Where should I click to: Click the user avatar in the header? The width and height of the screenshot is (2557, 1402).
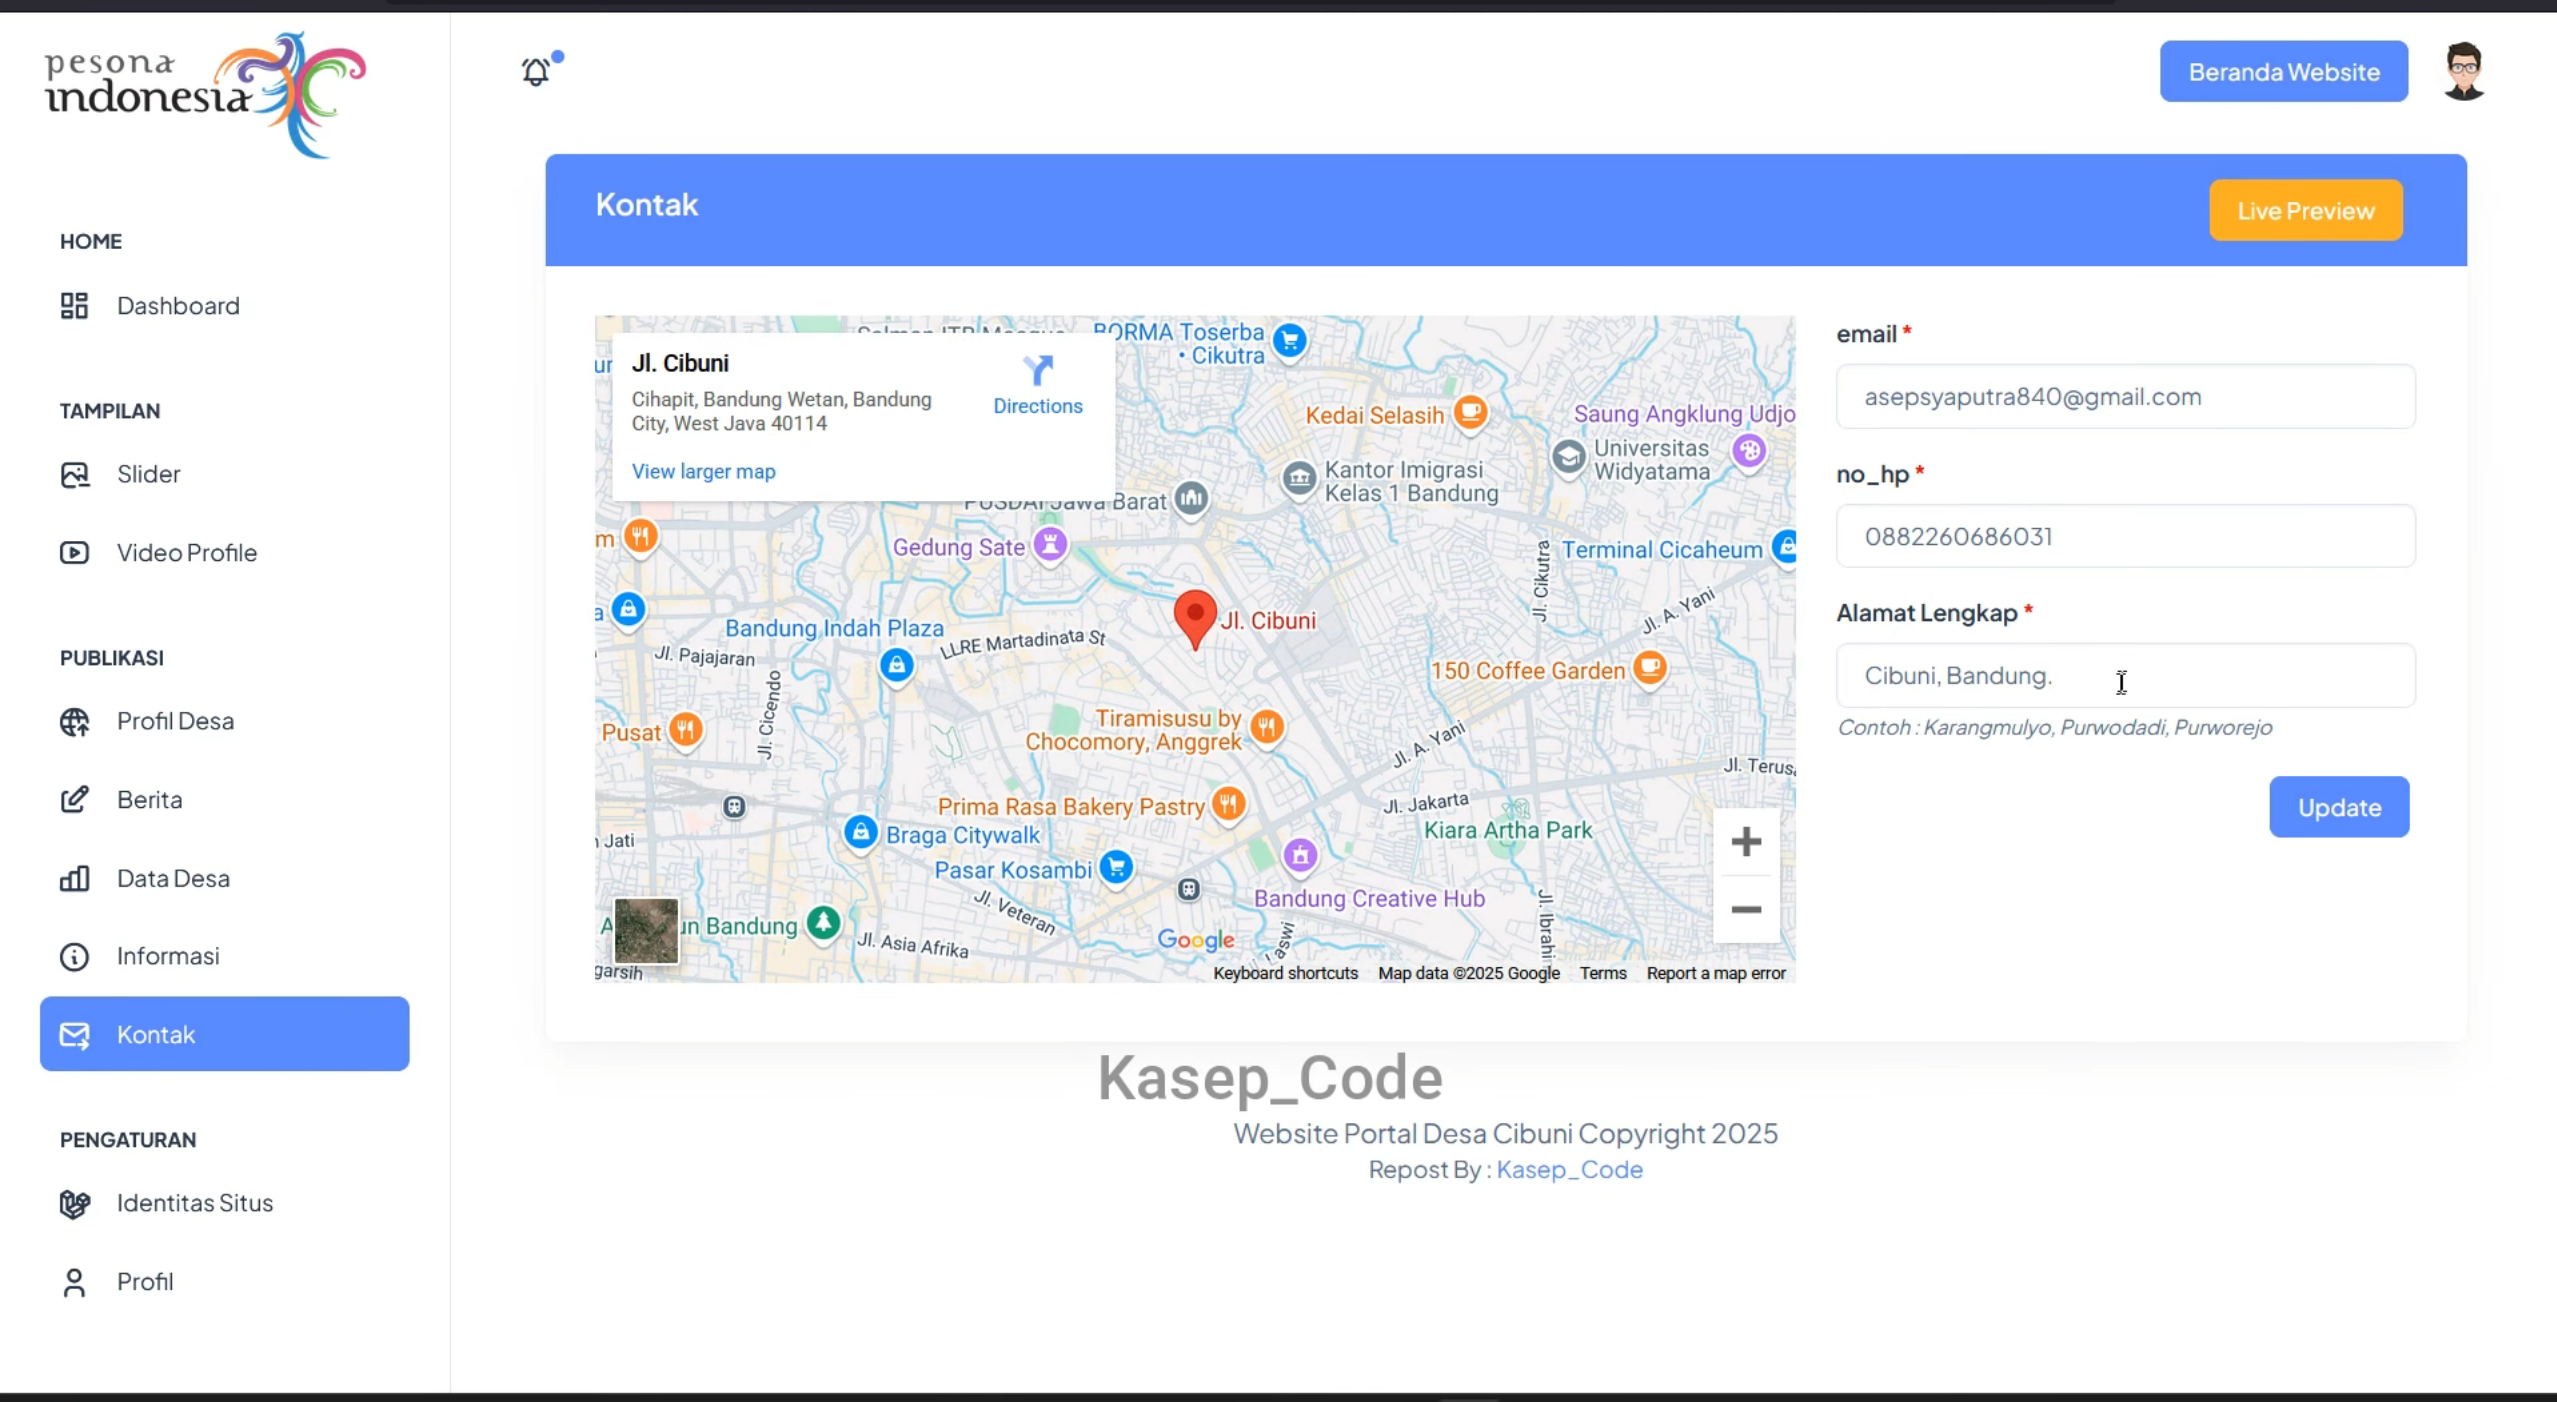[2463, 71]
